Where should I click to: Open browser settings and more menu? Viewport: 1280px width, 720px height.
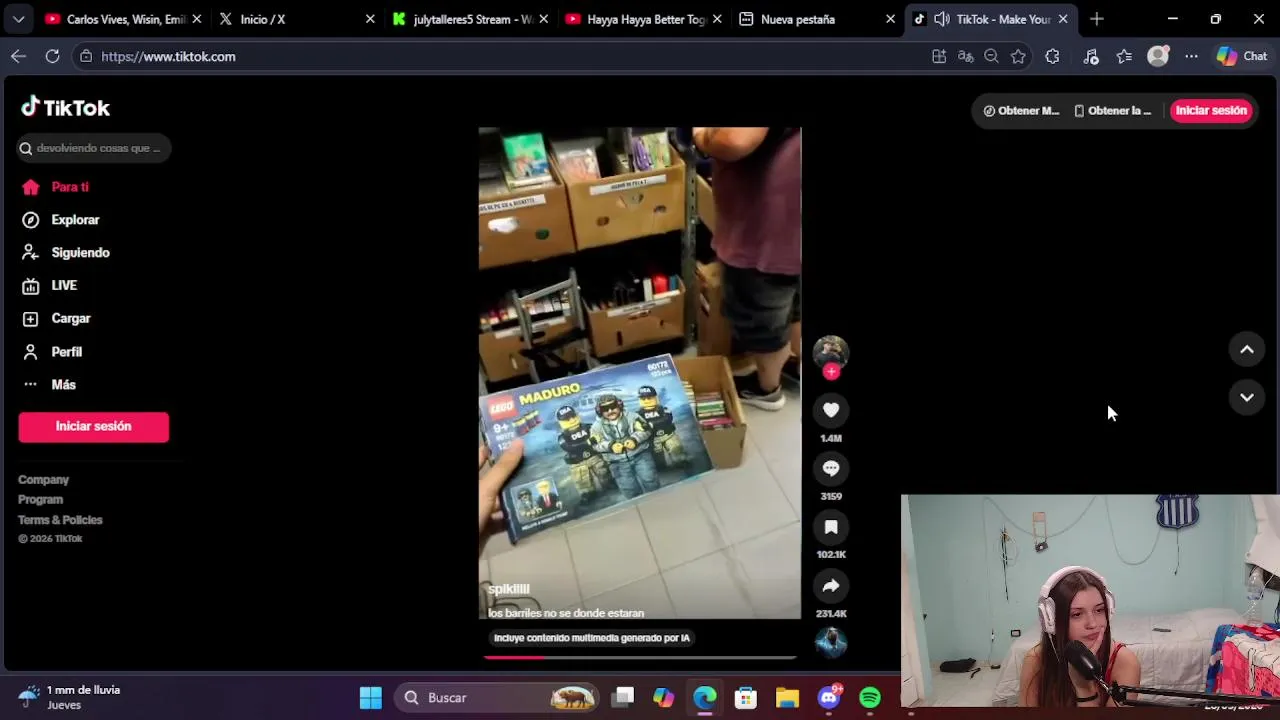[1191, 57]
